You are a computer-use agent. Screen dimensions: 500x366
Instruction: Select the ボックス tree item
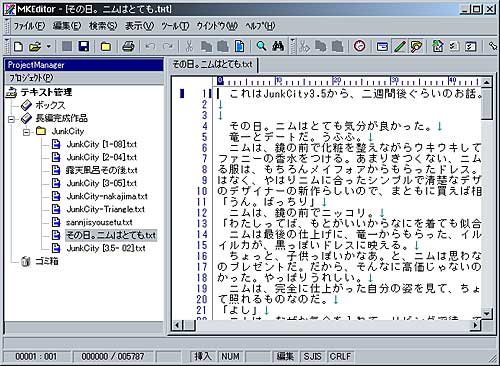tap(51, 105)
